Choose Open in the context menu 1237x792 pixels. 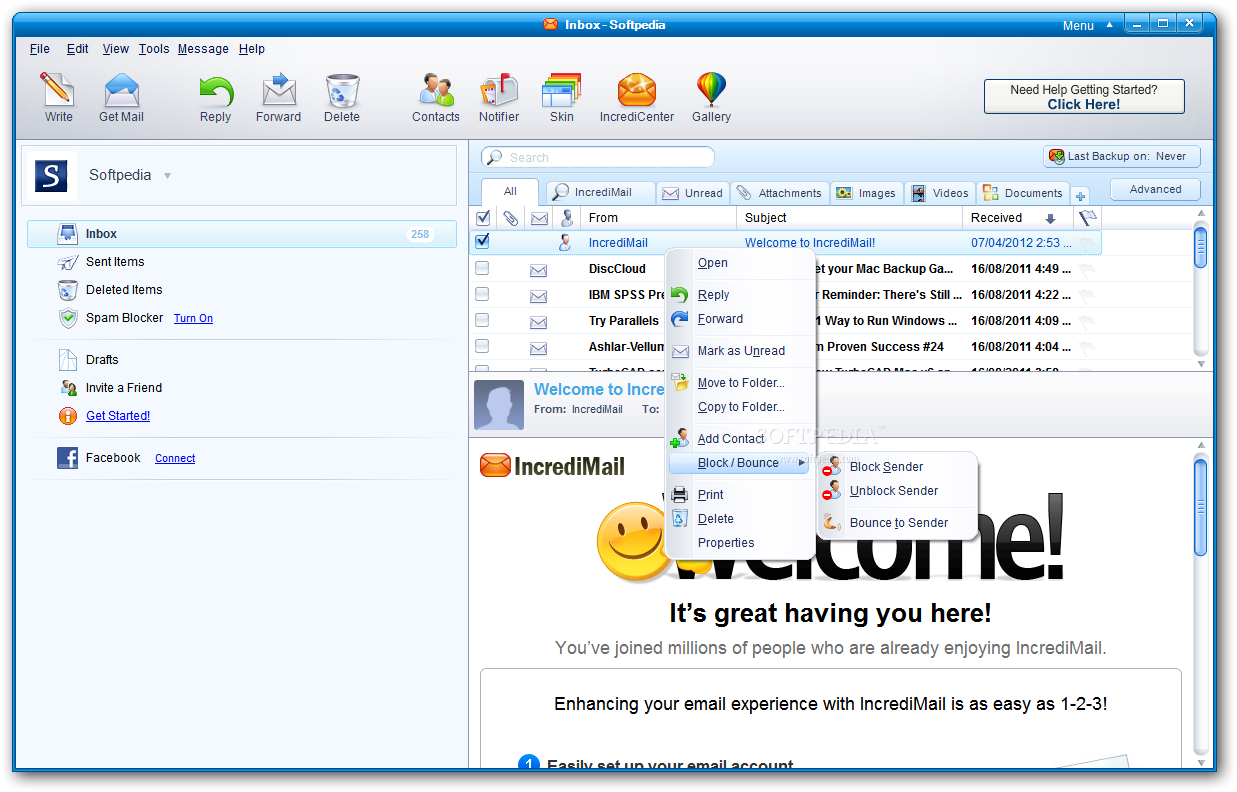pyautogui.click(x=741, y=263)
